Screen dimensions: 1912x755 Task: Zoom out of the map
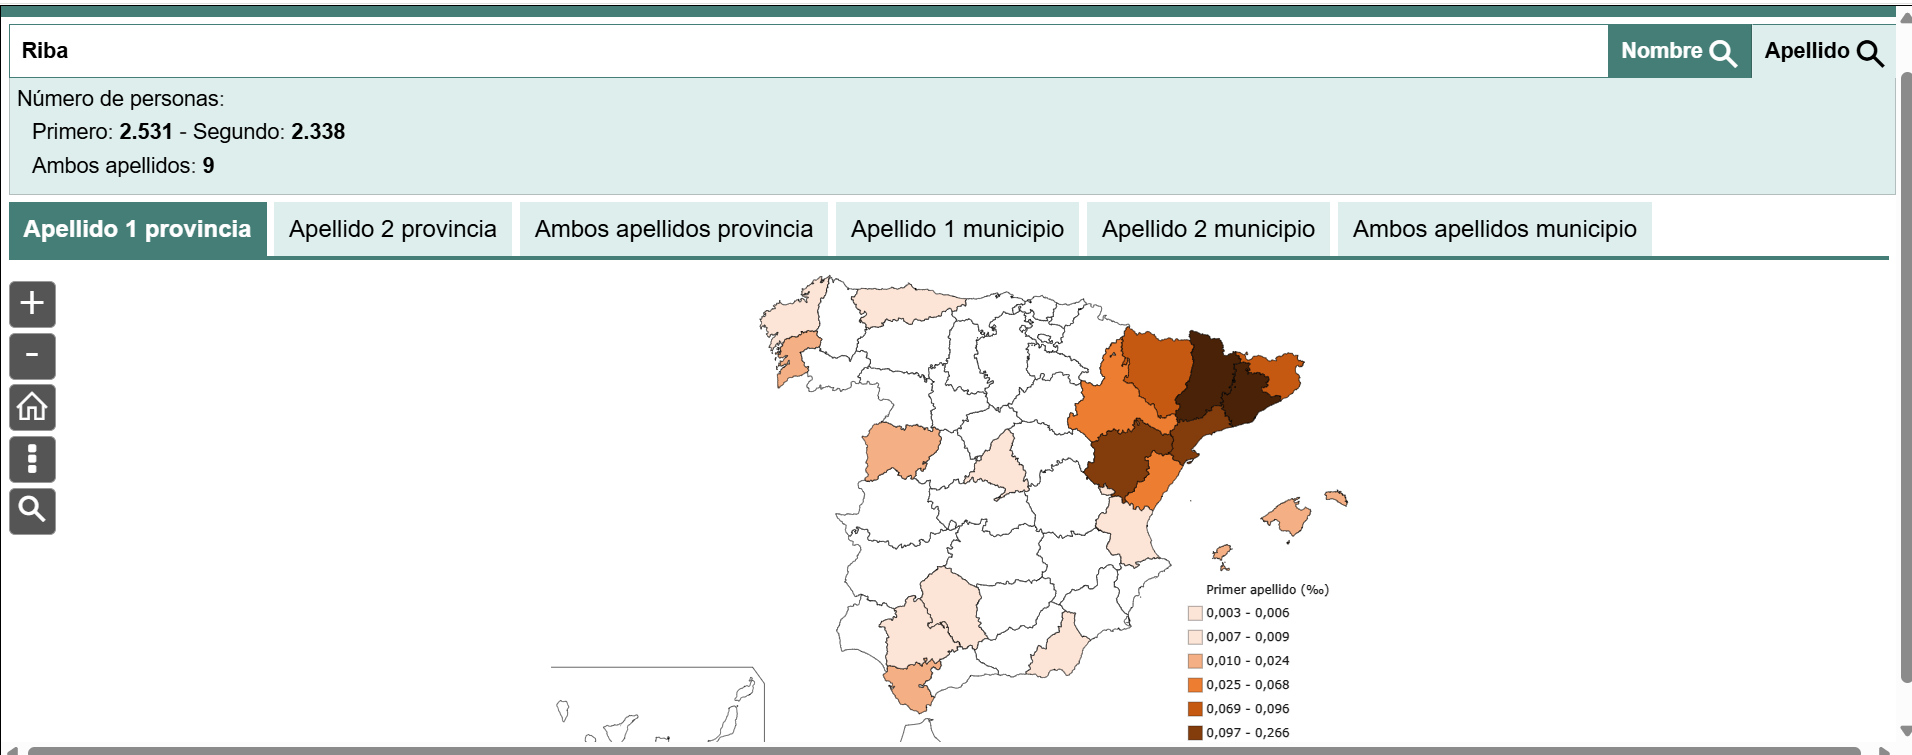click(x=32, y=356)
